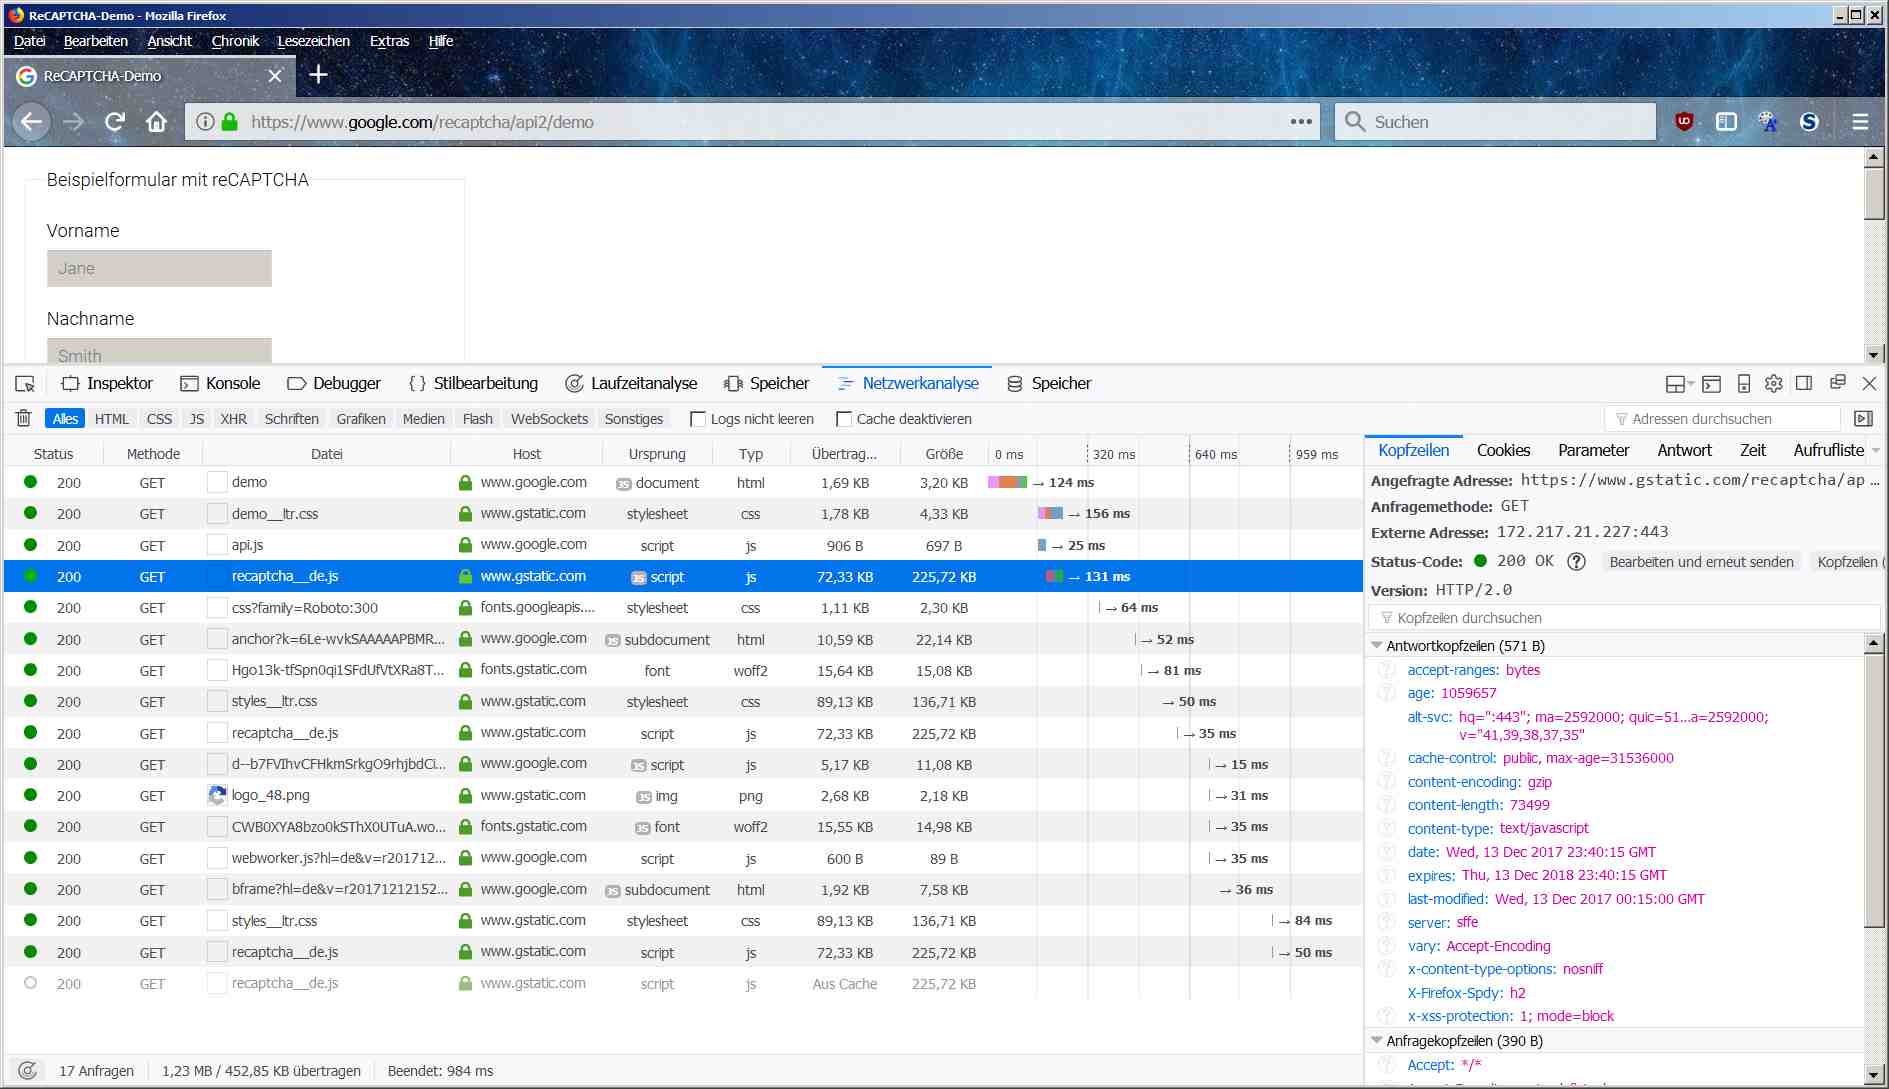
Task: Show the Antwort details tab
Action: 1685,451
